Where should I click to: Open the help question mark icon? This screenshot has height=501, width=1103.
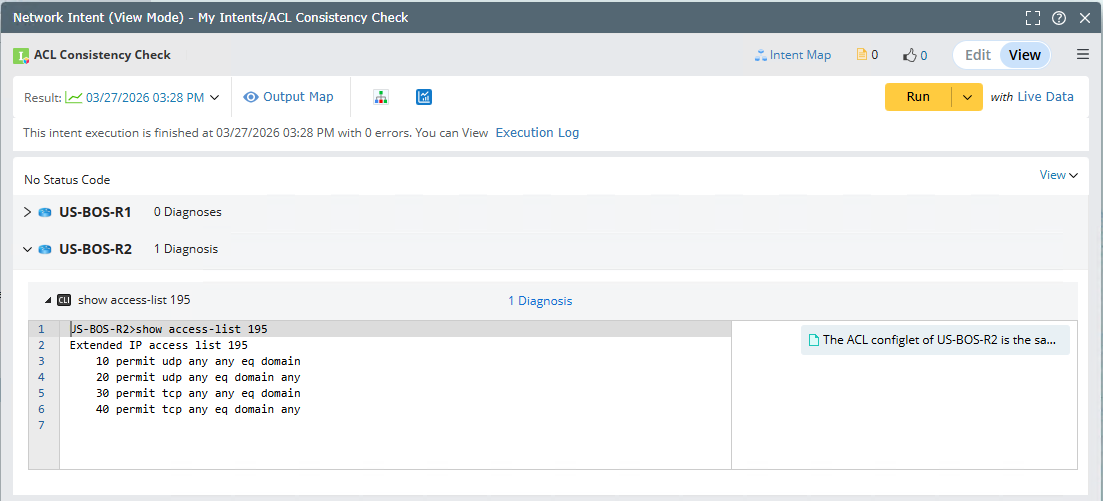pyautogui.click(x=1059, y=18)
